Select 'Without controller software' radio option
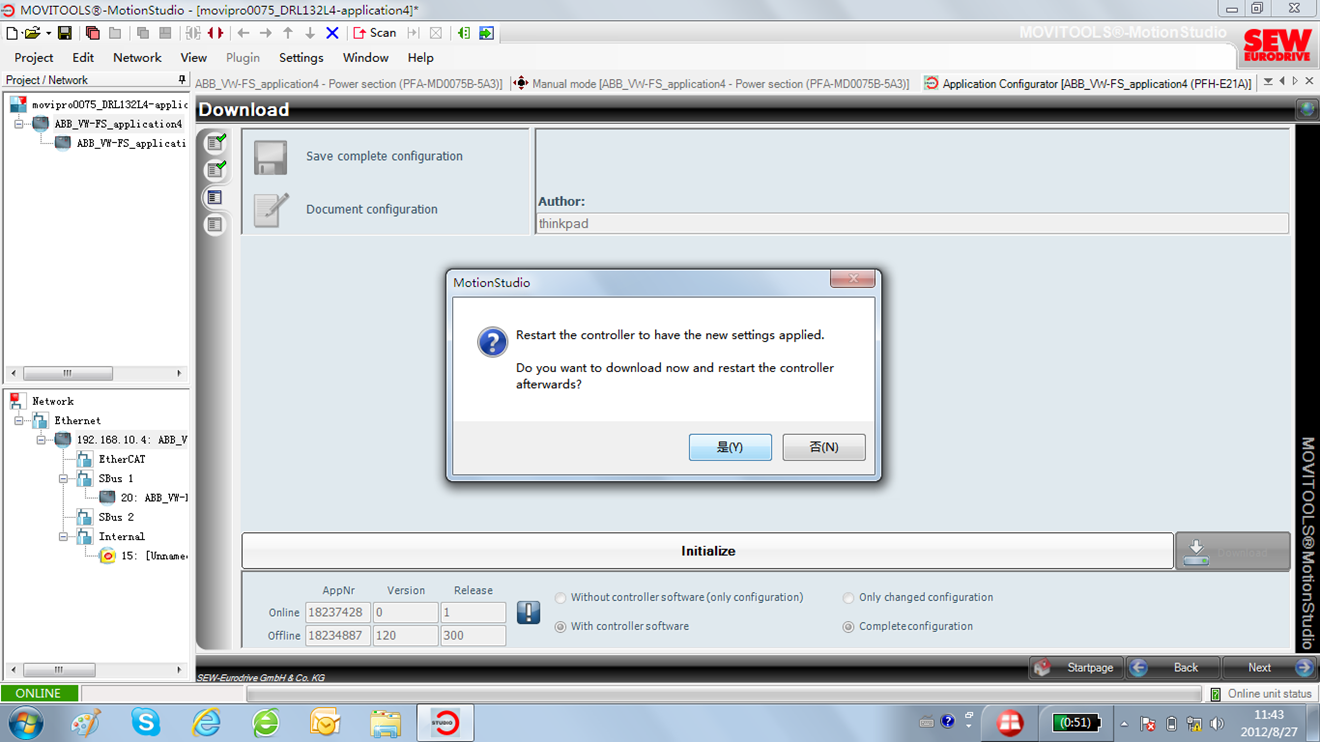The image size is (1320, 742). click(x=560, y=598)
